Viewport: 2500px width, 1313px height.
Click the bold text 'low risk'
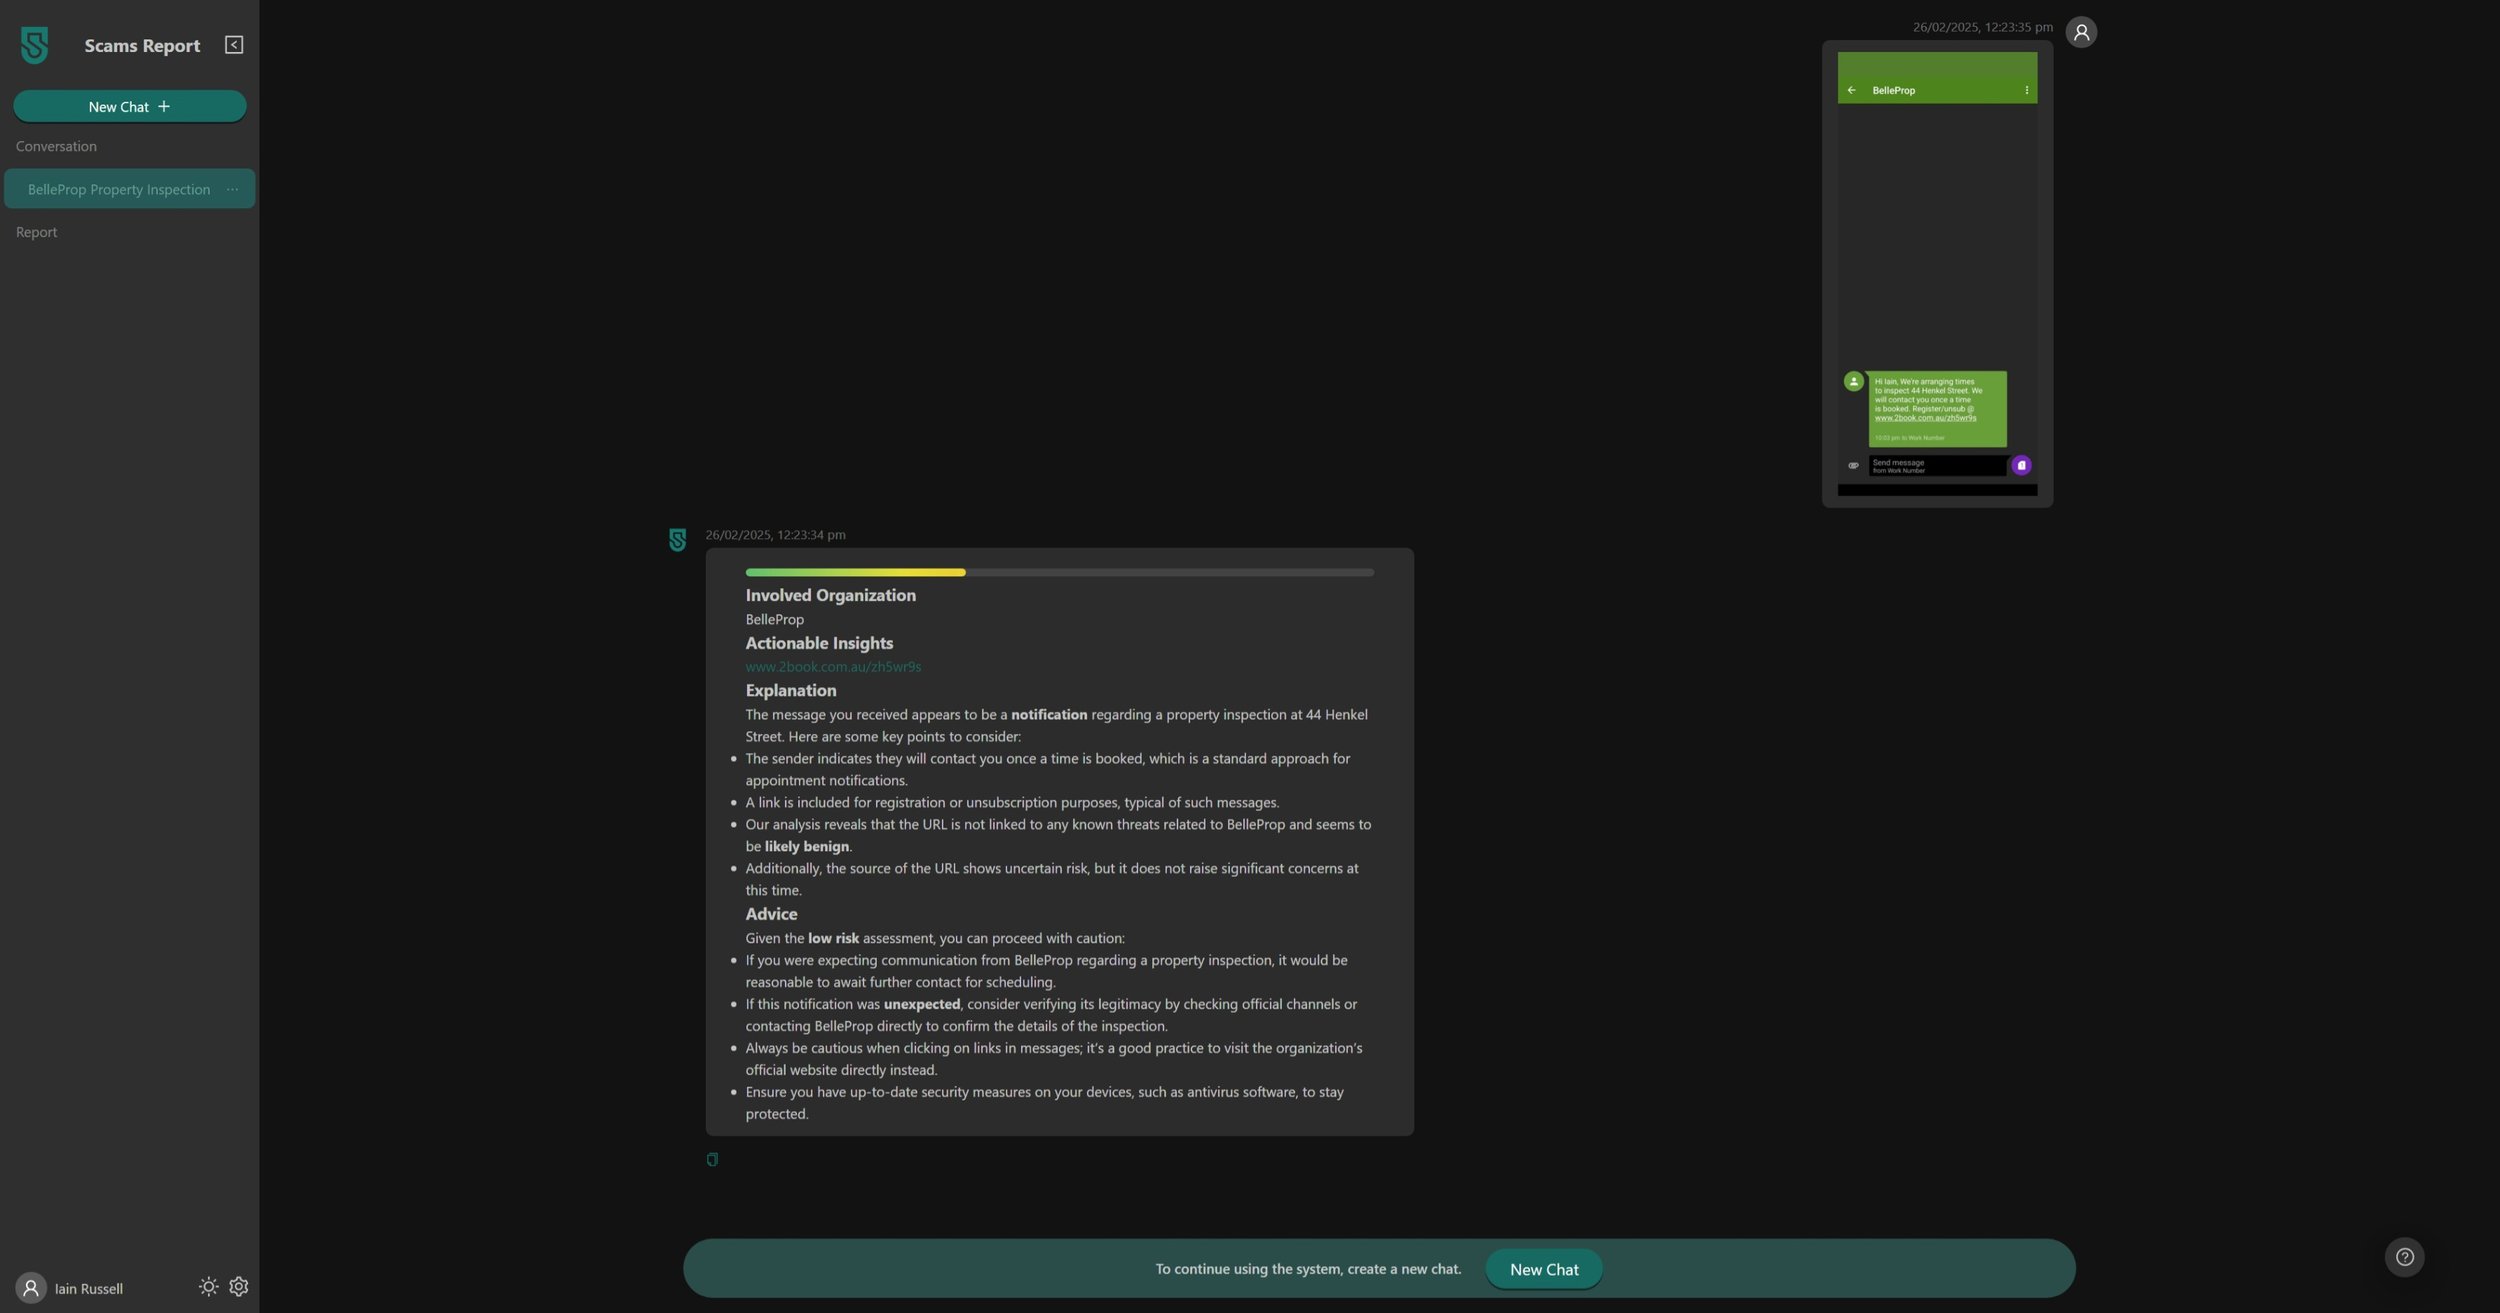[833, 938]
